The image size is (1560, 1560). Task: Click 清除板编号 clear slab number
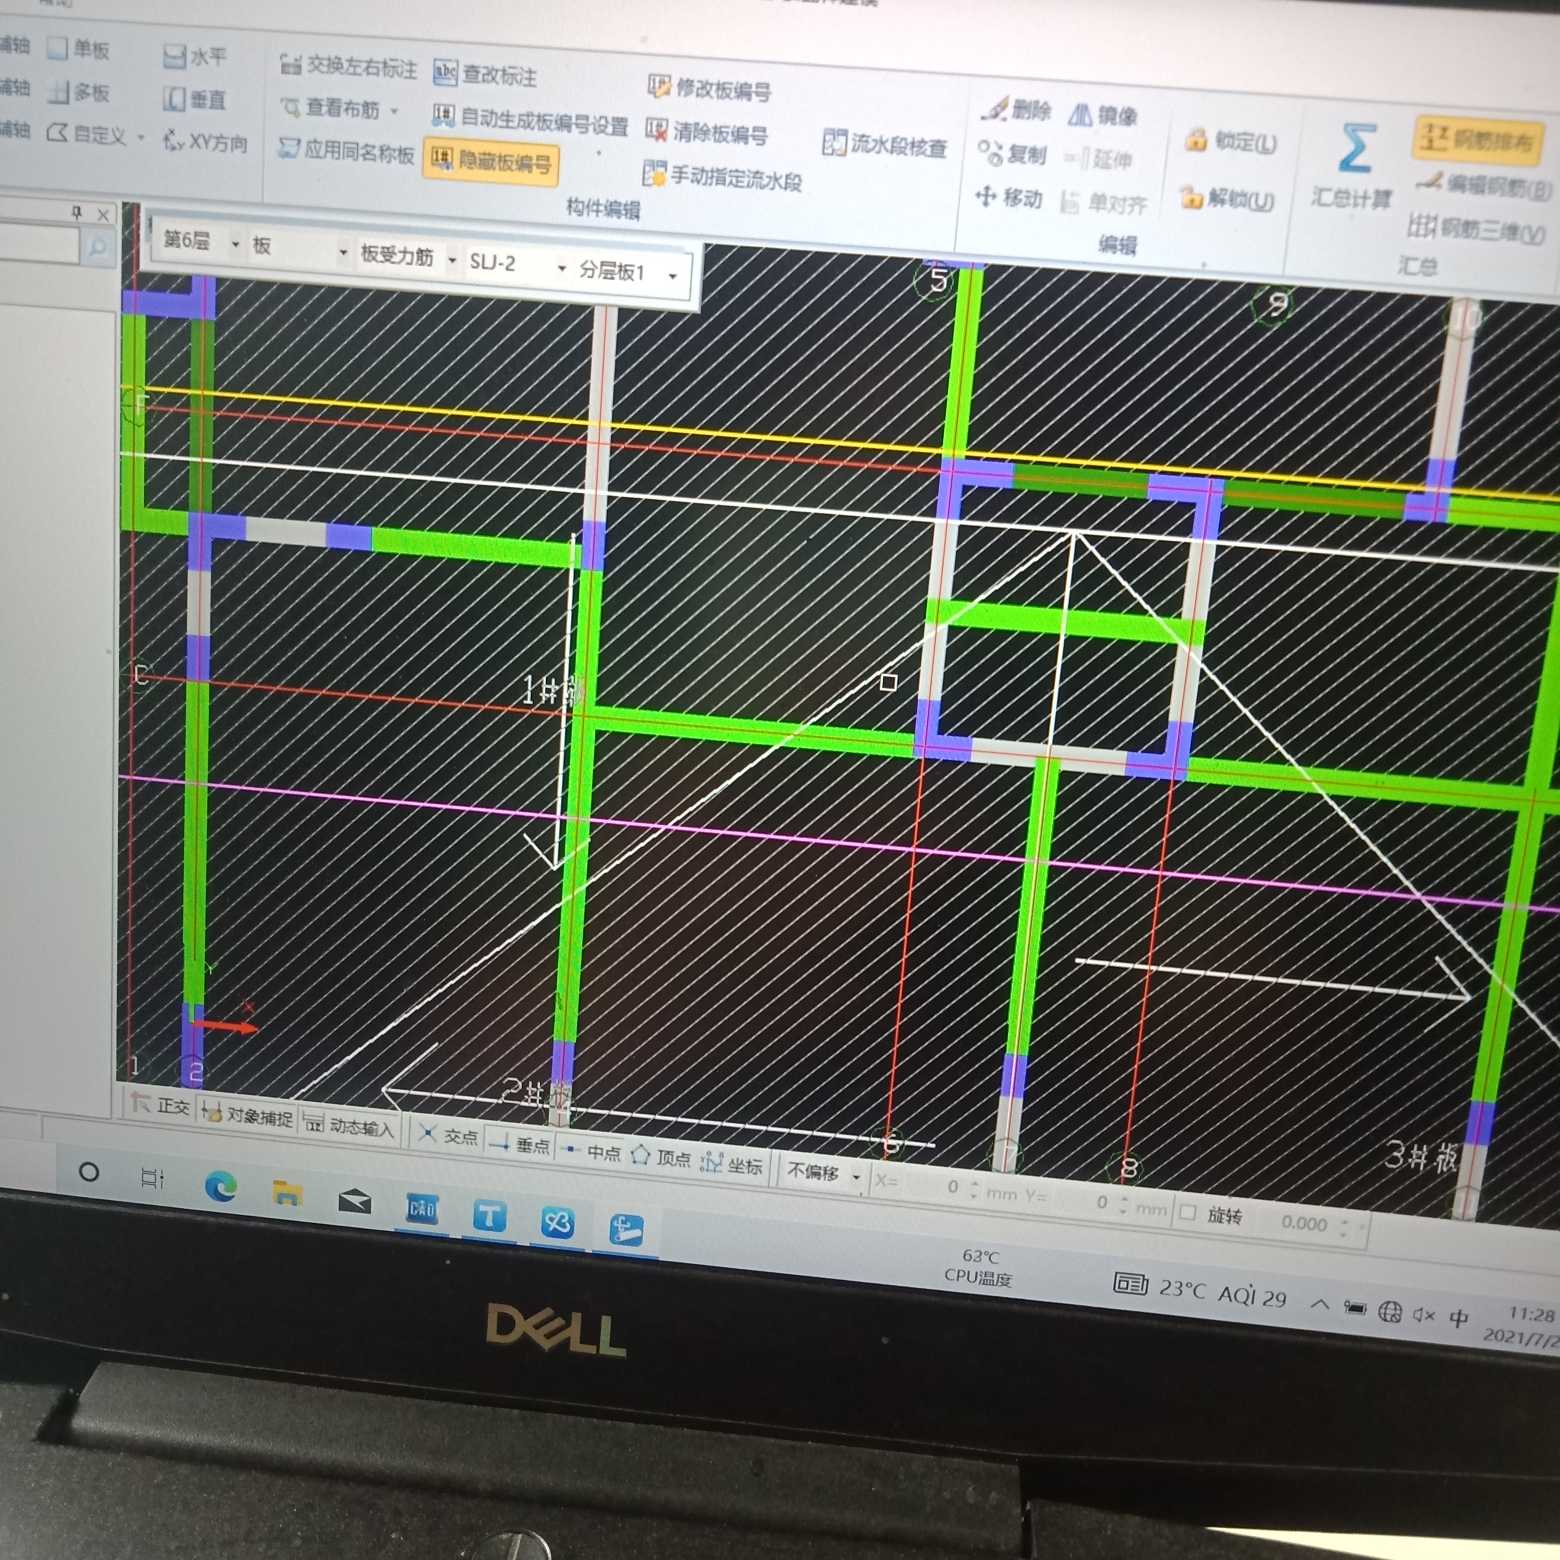(x=706, y=132)
